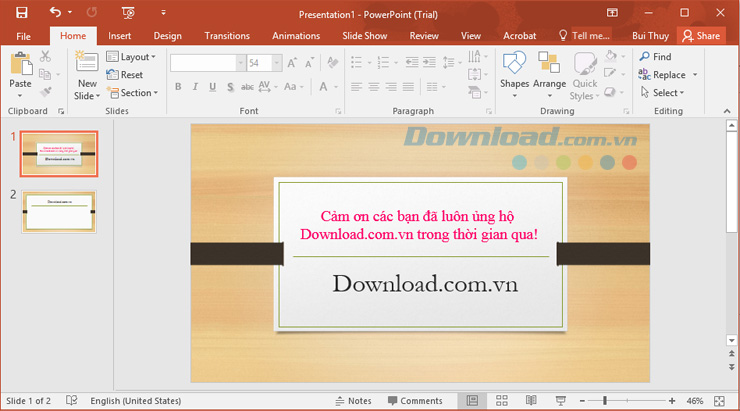Click the zoom slider handle

605,401
